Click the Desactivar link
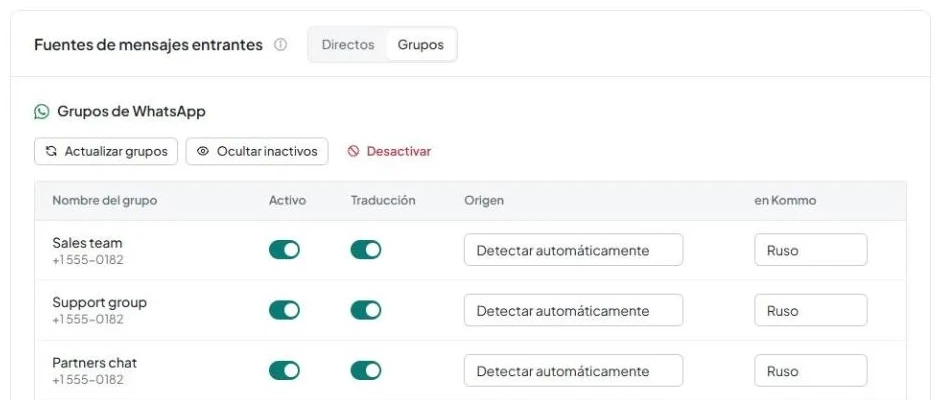 click(x=389, y=151)
